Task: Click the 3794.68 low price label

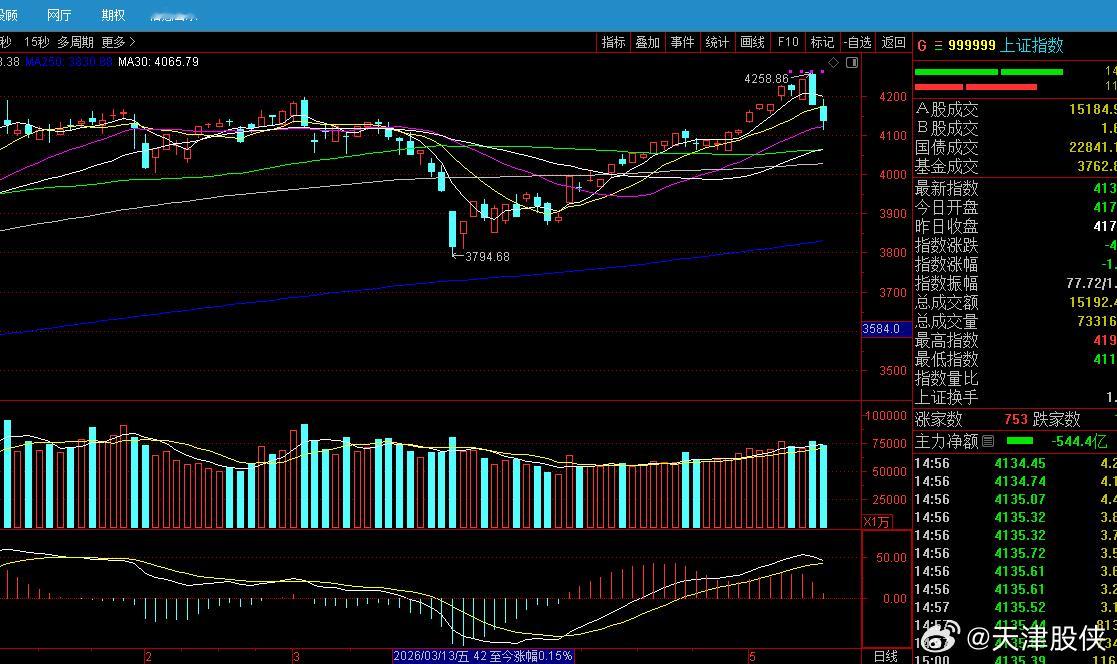Action: [487, 256]
